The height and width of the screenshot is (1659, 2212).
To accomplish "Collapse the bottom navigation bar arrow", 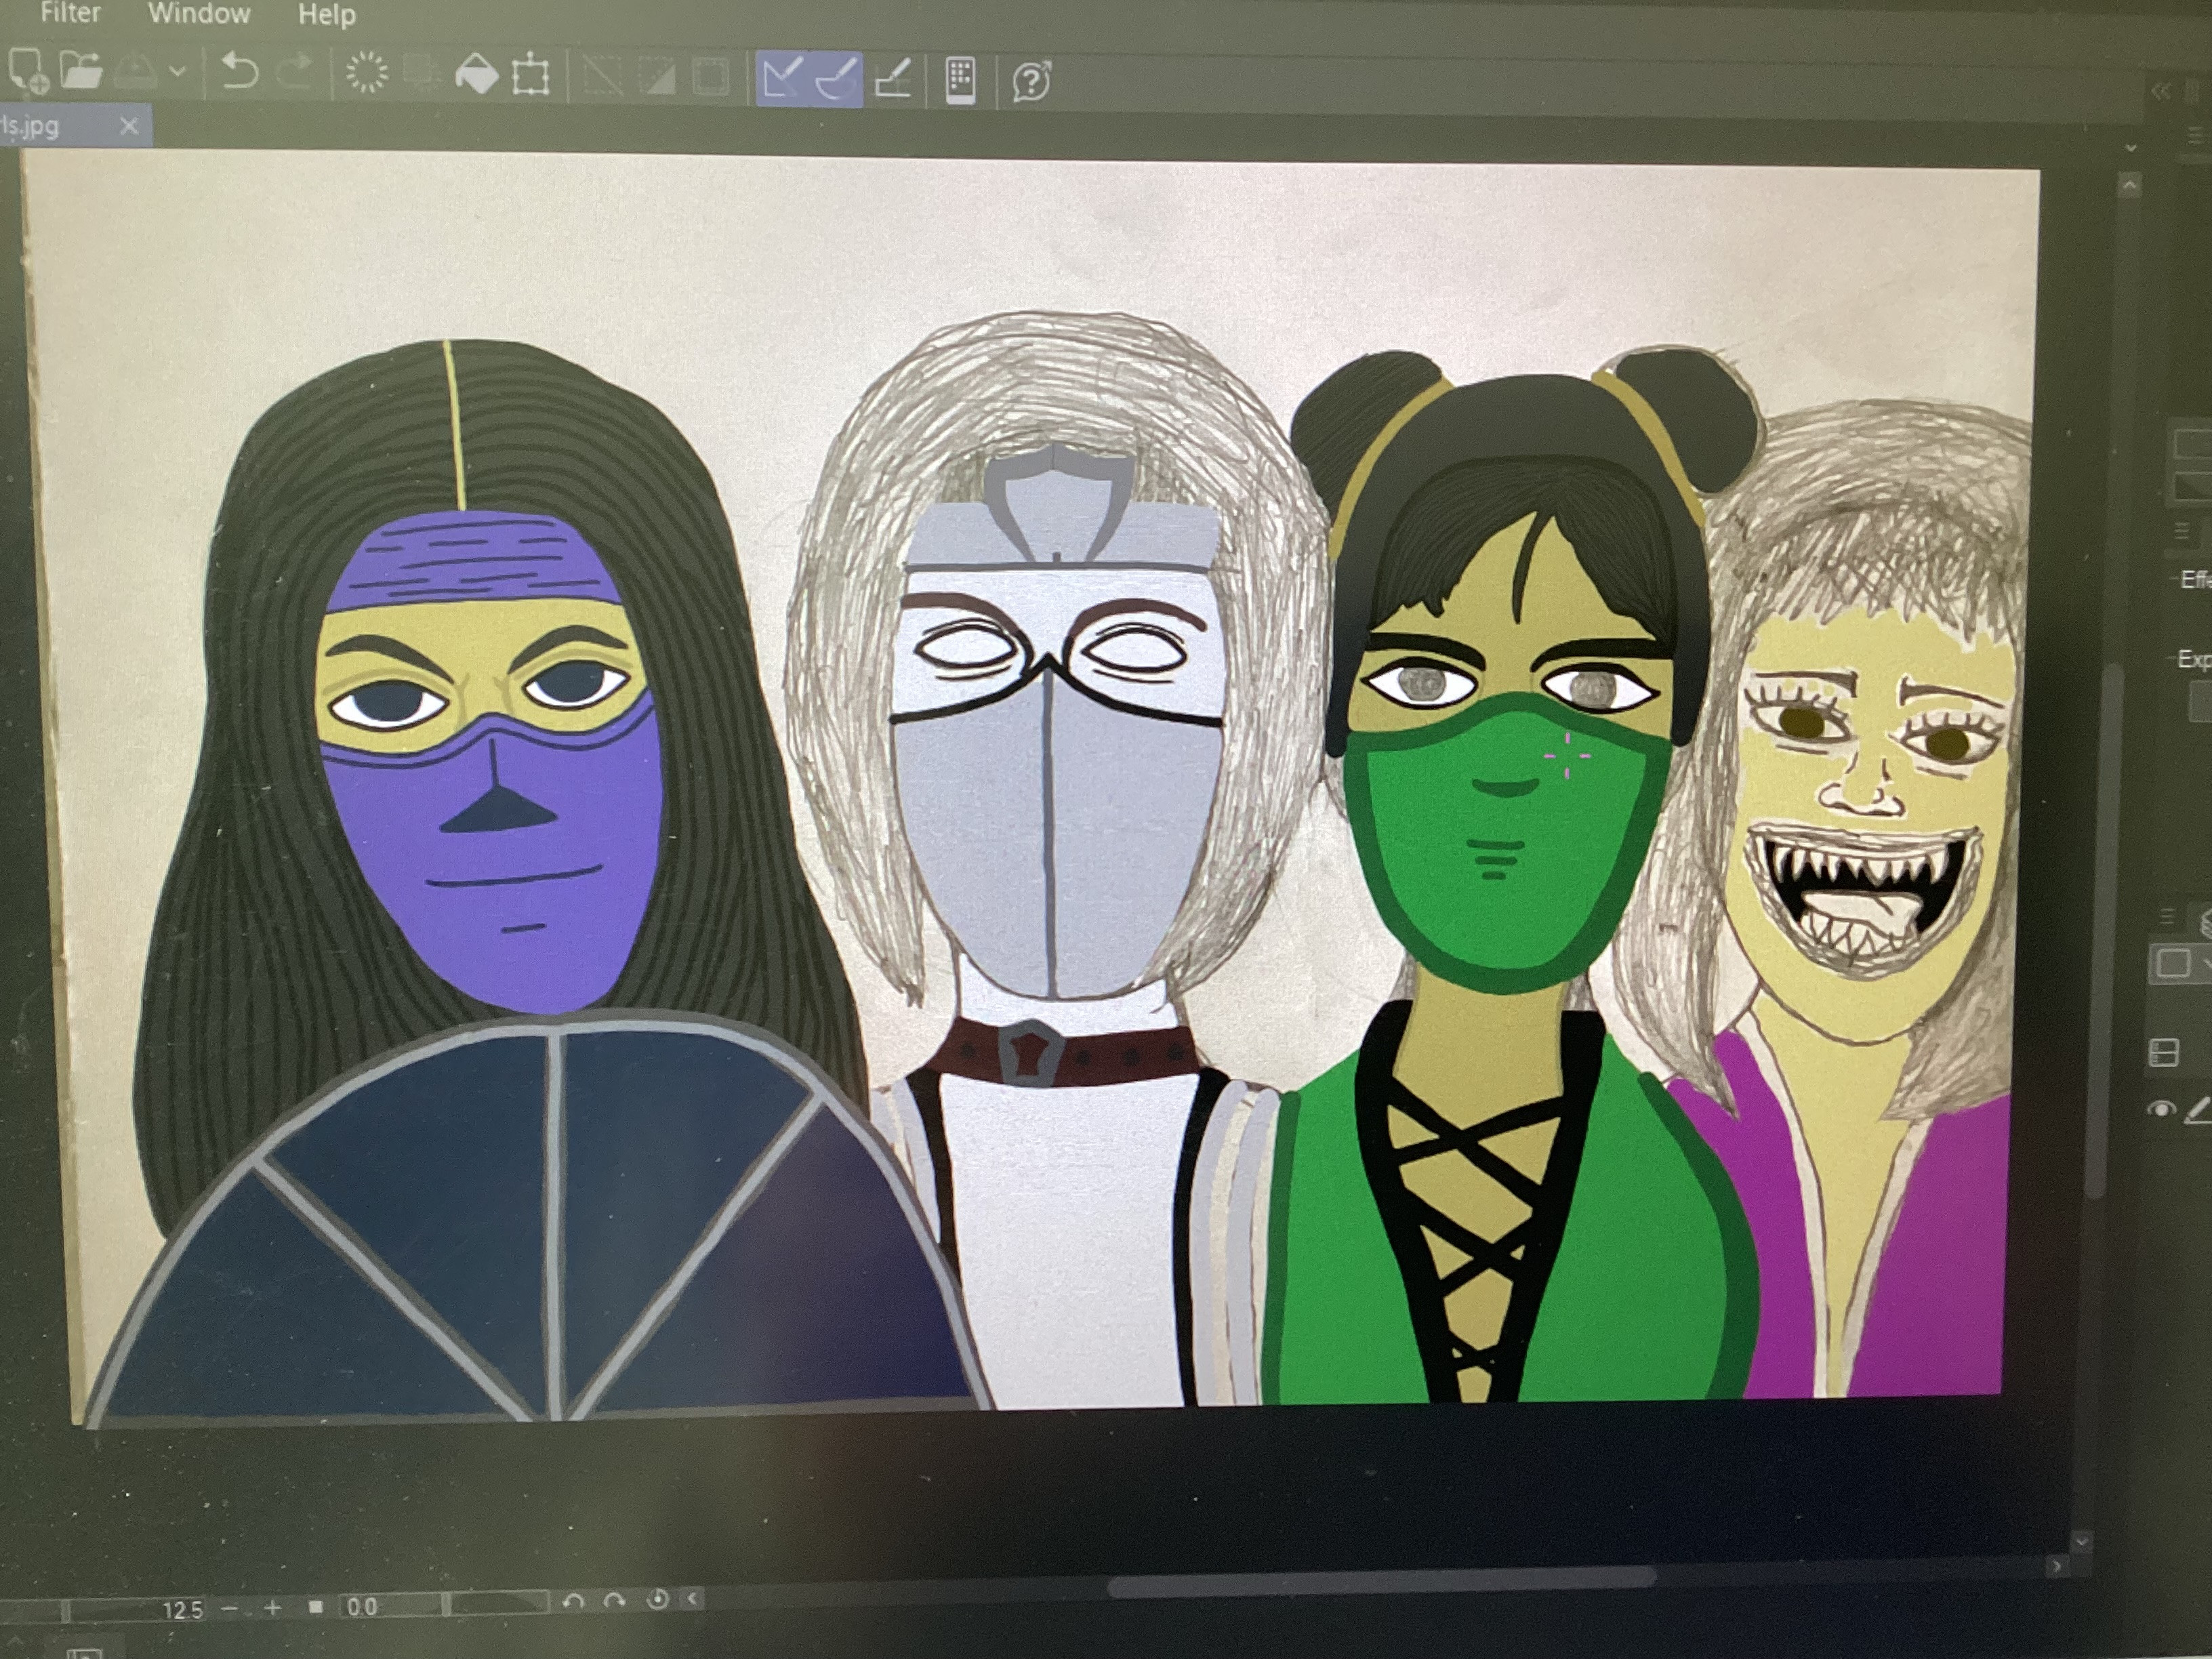I will pos(692,1599).
